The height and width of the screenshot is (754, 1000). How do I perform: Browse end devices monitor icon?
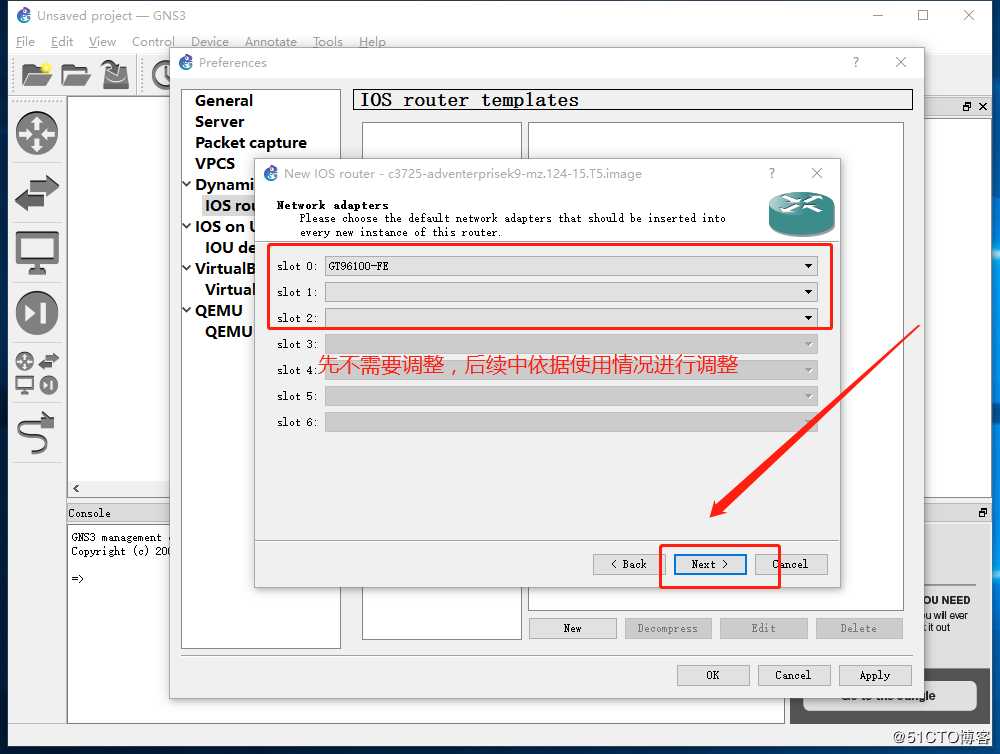(x=37, y=253)
